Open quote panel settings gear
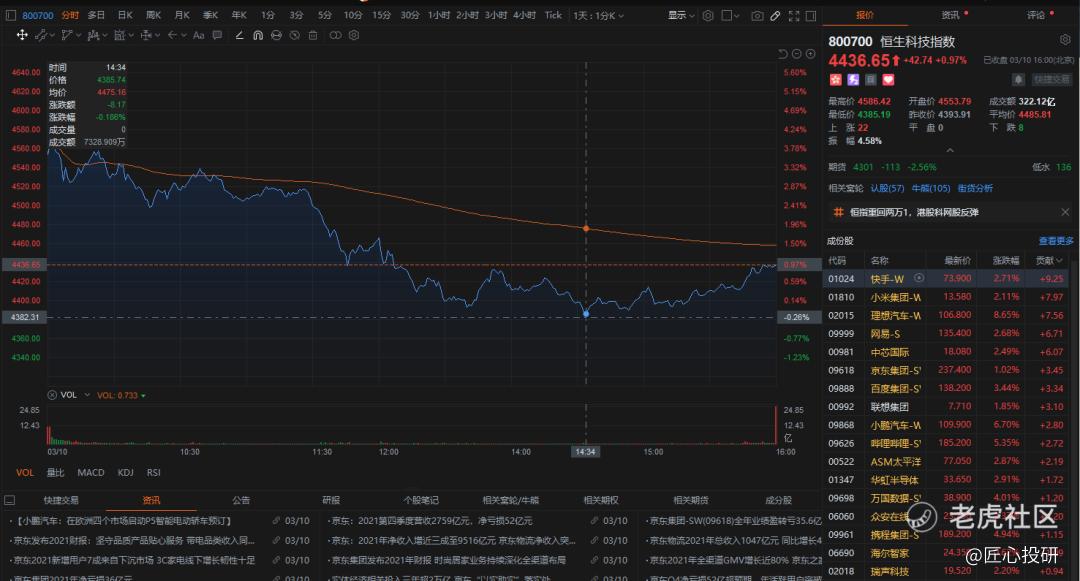Viewport: 1080px width, 581px height. 1065,40
